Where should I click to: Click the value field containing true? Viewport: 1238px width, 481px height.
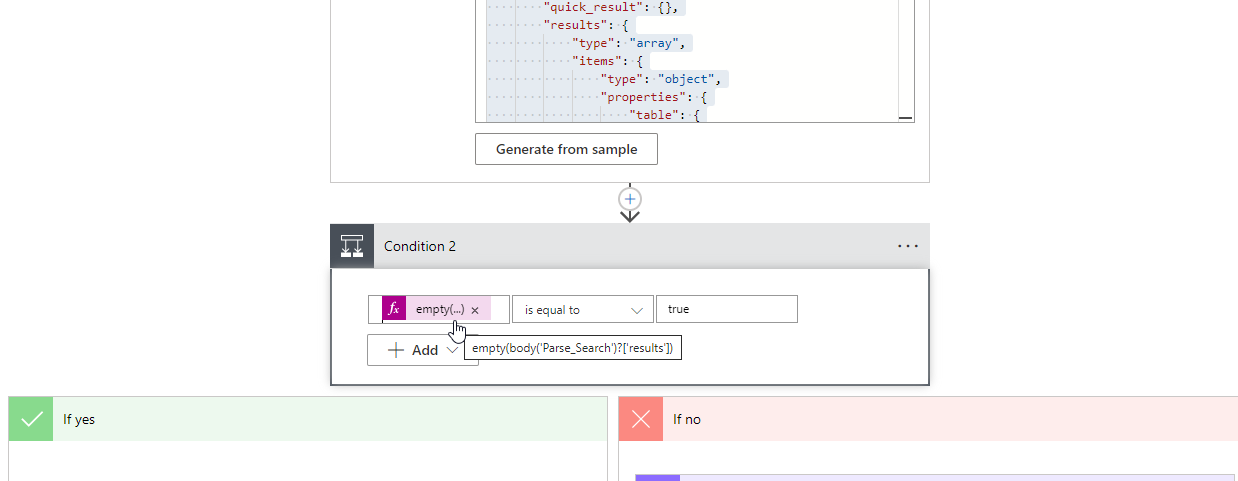pyautogui.click(x=726, y=309)
